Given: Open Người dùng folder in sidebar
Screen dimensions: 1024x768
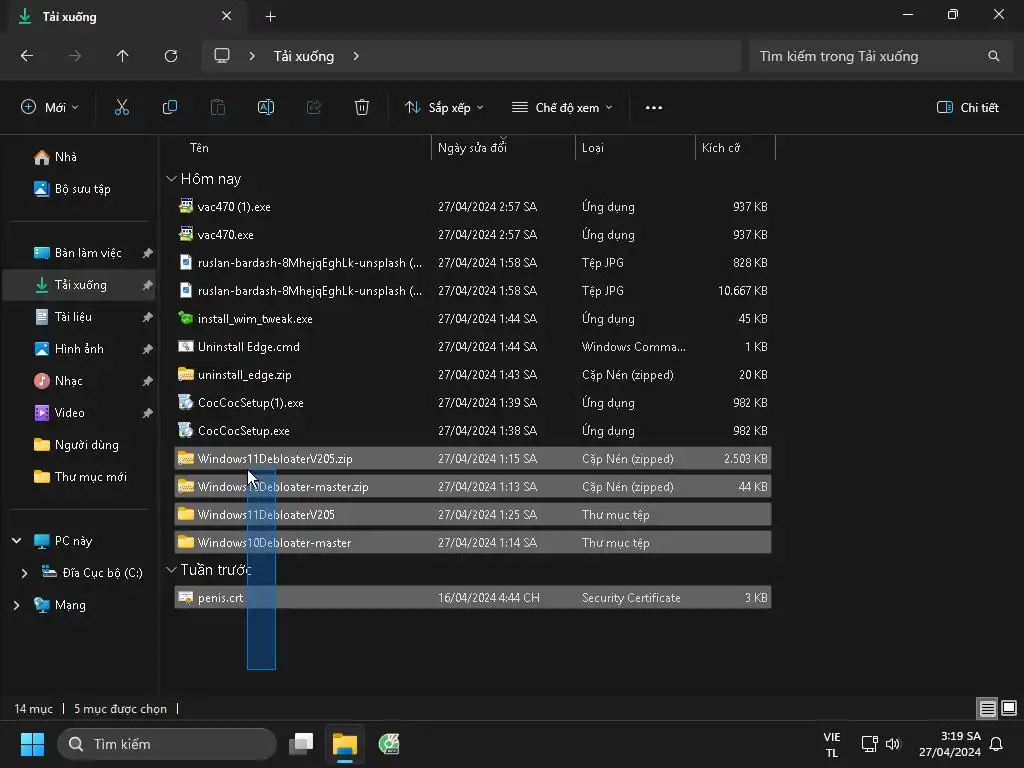Looking at the screenshot, I should click(x=78, y=445).
